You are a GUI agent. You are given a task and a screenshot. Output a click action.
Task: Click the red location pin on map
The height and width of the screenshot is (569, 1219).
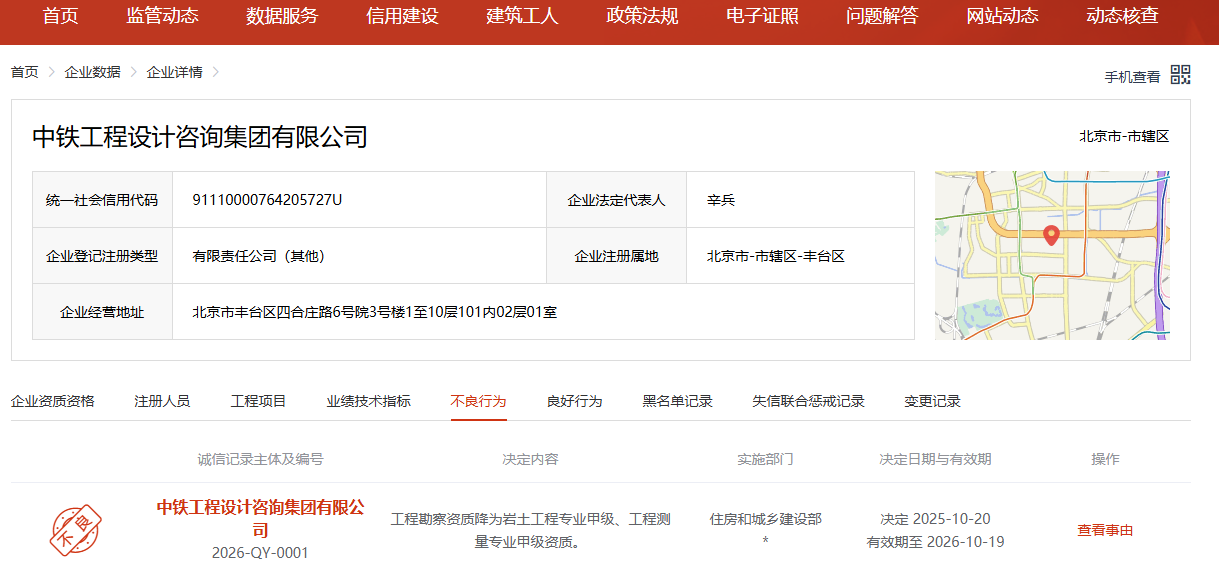point(1050,236)
